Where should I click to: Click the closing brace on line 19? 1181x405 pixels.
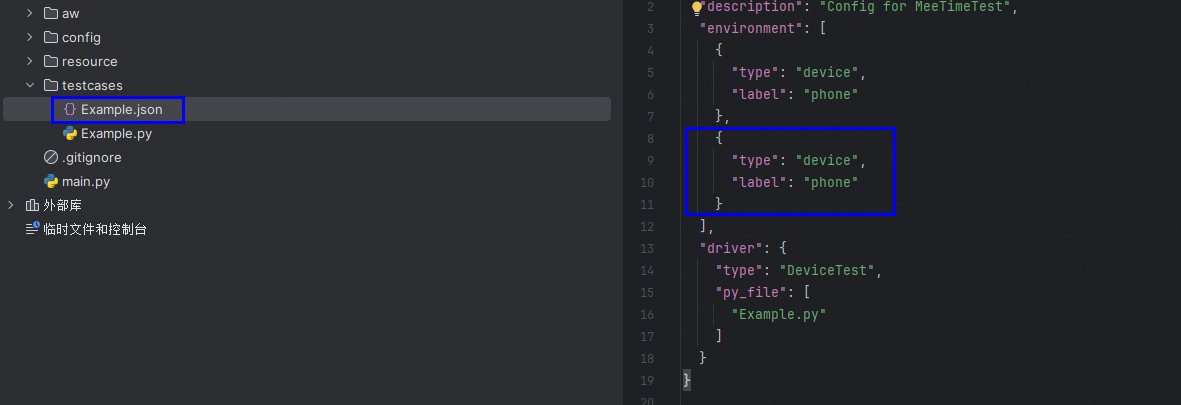coord(687,379)
